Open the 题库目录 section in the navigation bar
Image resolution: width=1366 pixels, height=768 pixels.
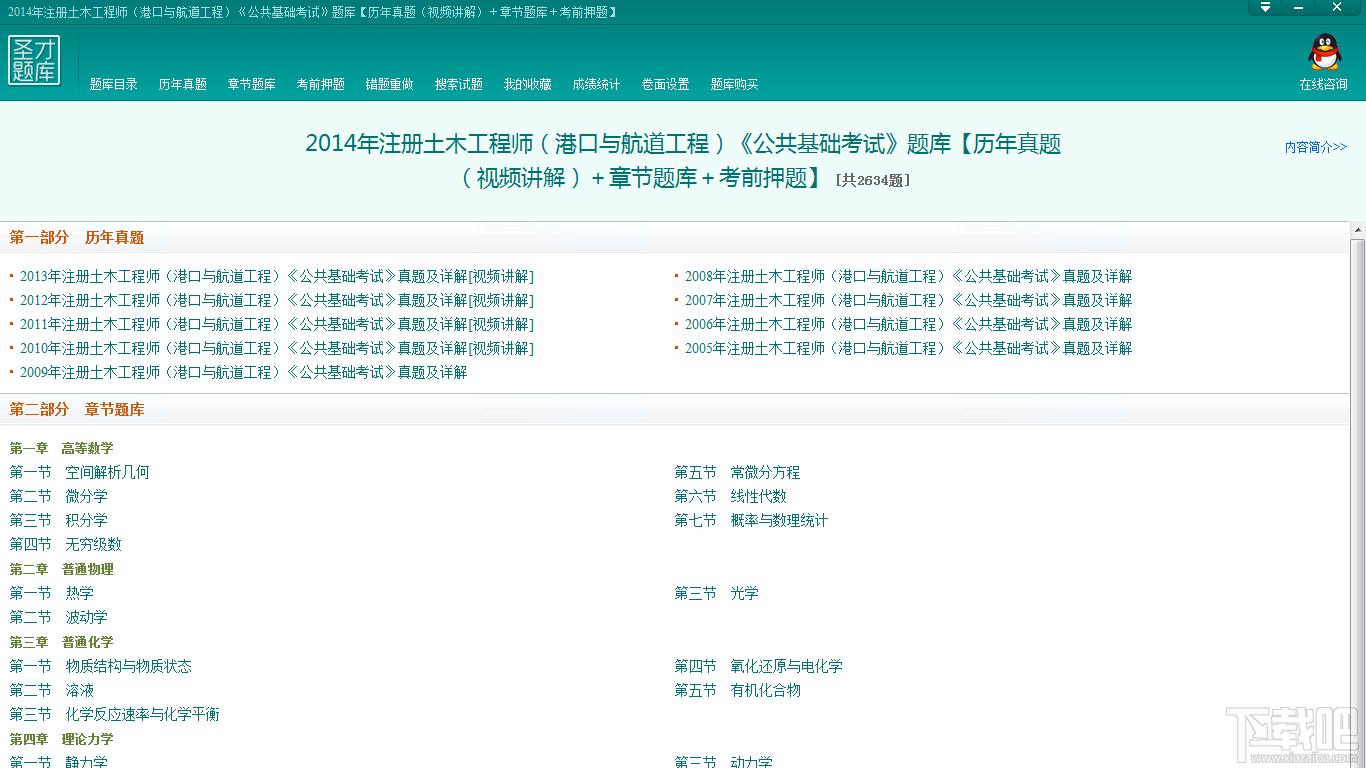[x=112, y=84]
